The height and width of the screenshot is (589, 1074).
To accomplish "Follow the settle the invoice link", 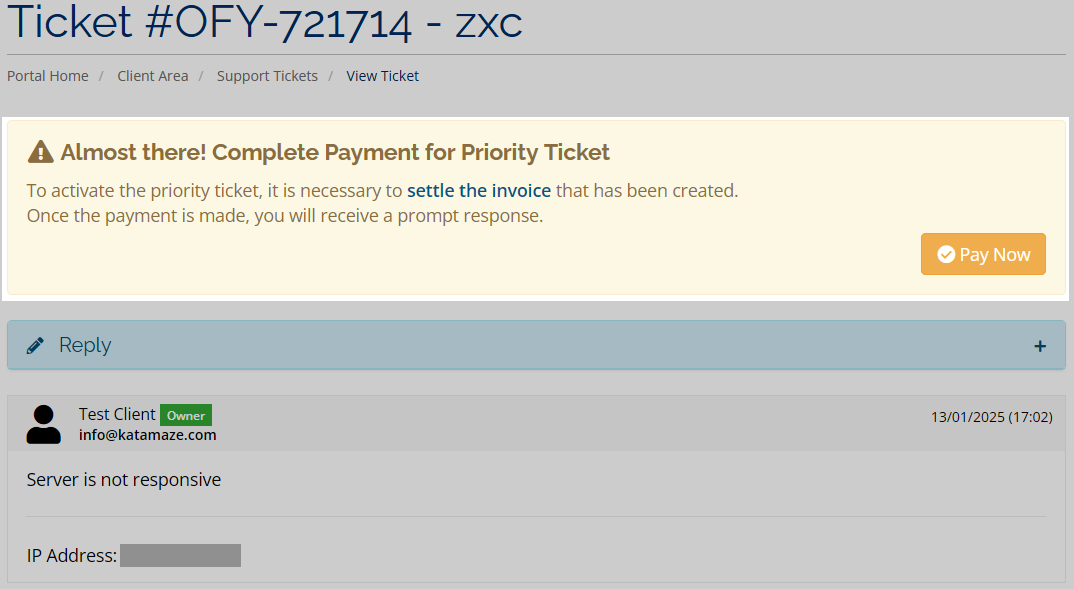I will (x=479, y=190).
